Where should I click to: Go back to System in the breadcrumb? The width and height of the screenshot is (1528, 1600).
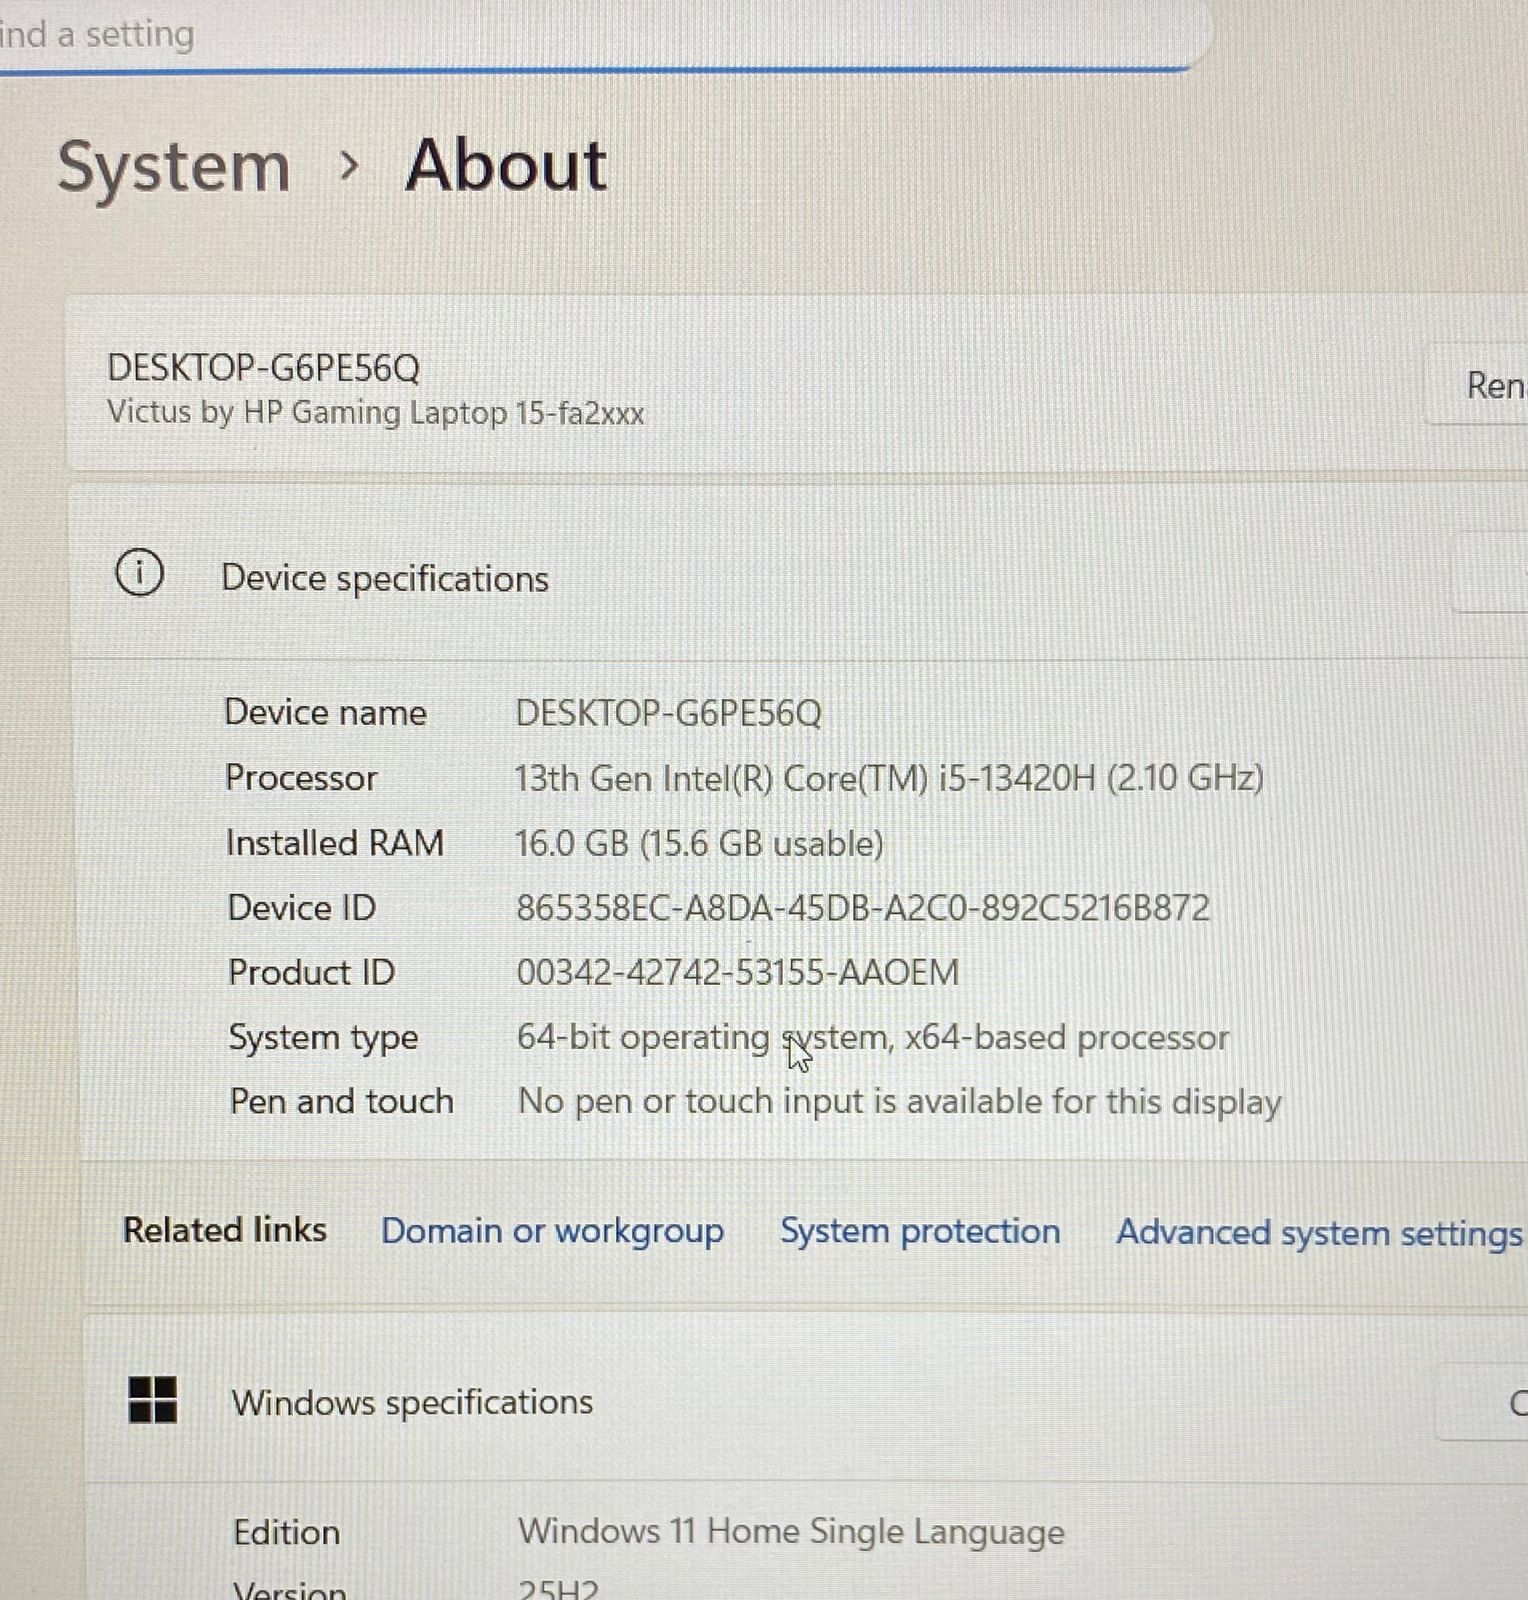click(174, 166)
